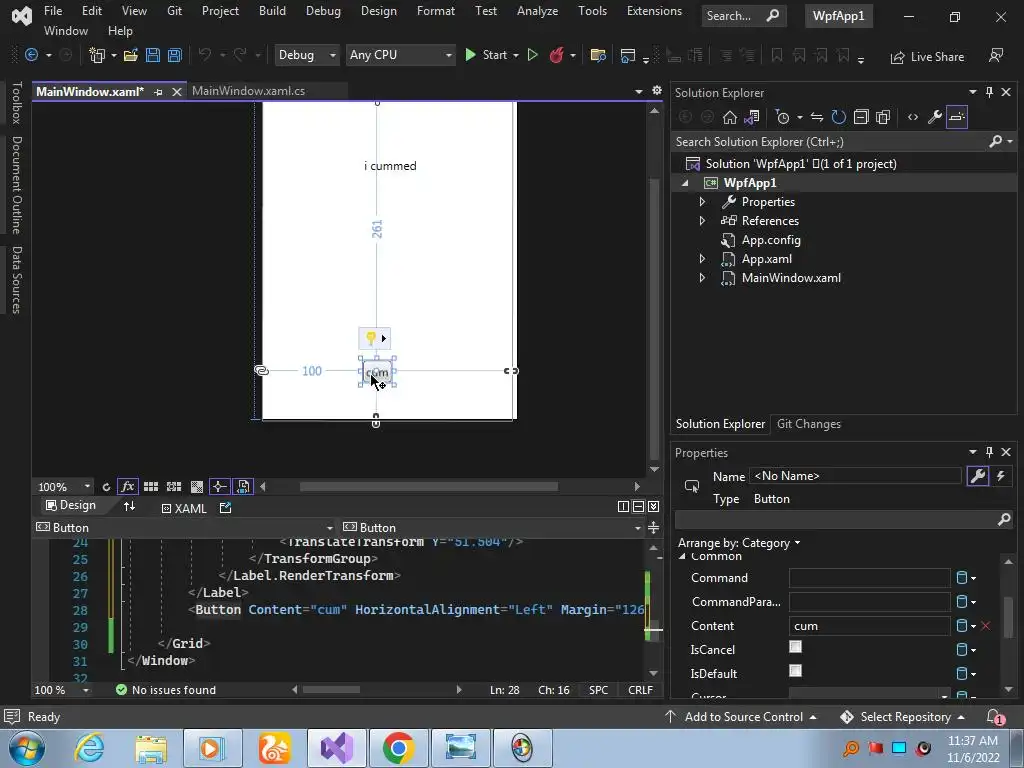The width and height of the screenshot is (1024, 768).
Task: Click View Code angle brackets icon
Action: tap(913, 118)
